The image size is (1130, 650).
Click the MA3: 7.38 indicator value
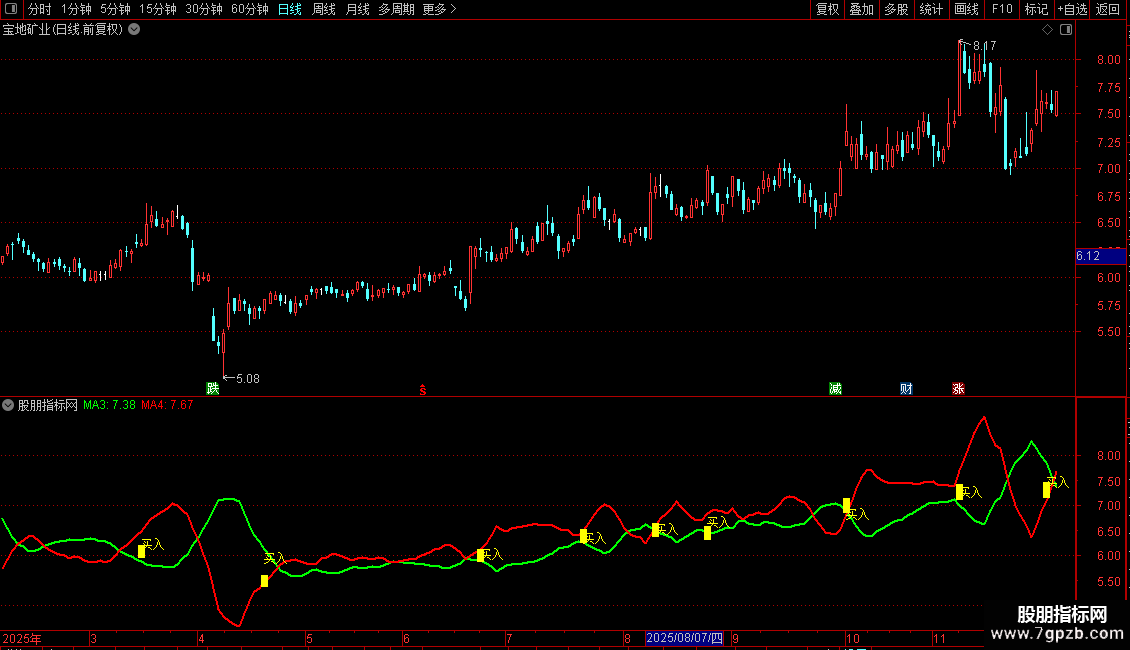tap(109, 405)
